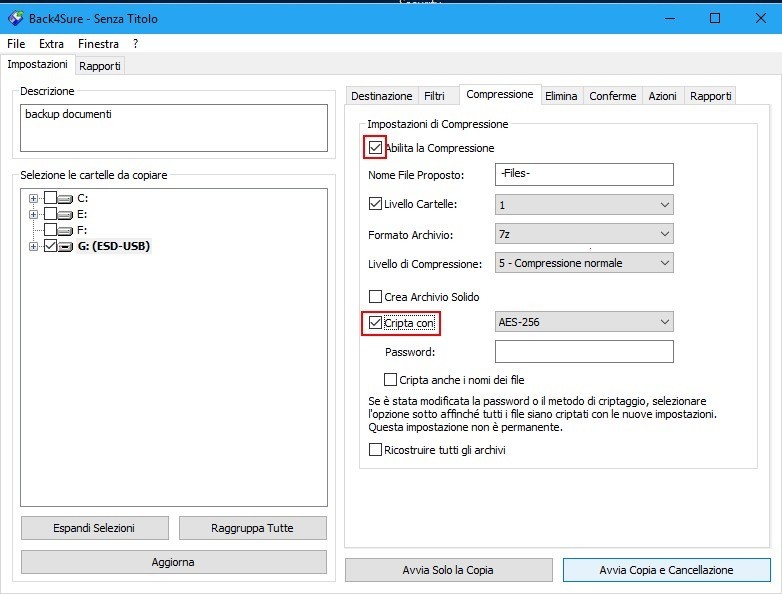Open the Formato Archivio 7z dropdown
Screen dimensions: 782x594
tap(584, 235)
